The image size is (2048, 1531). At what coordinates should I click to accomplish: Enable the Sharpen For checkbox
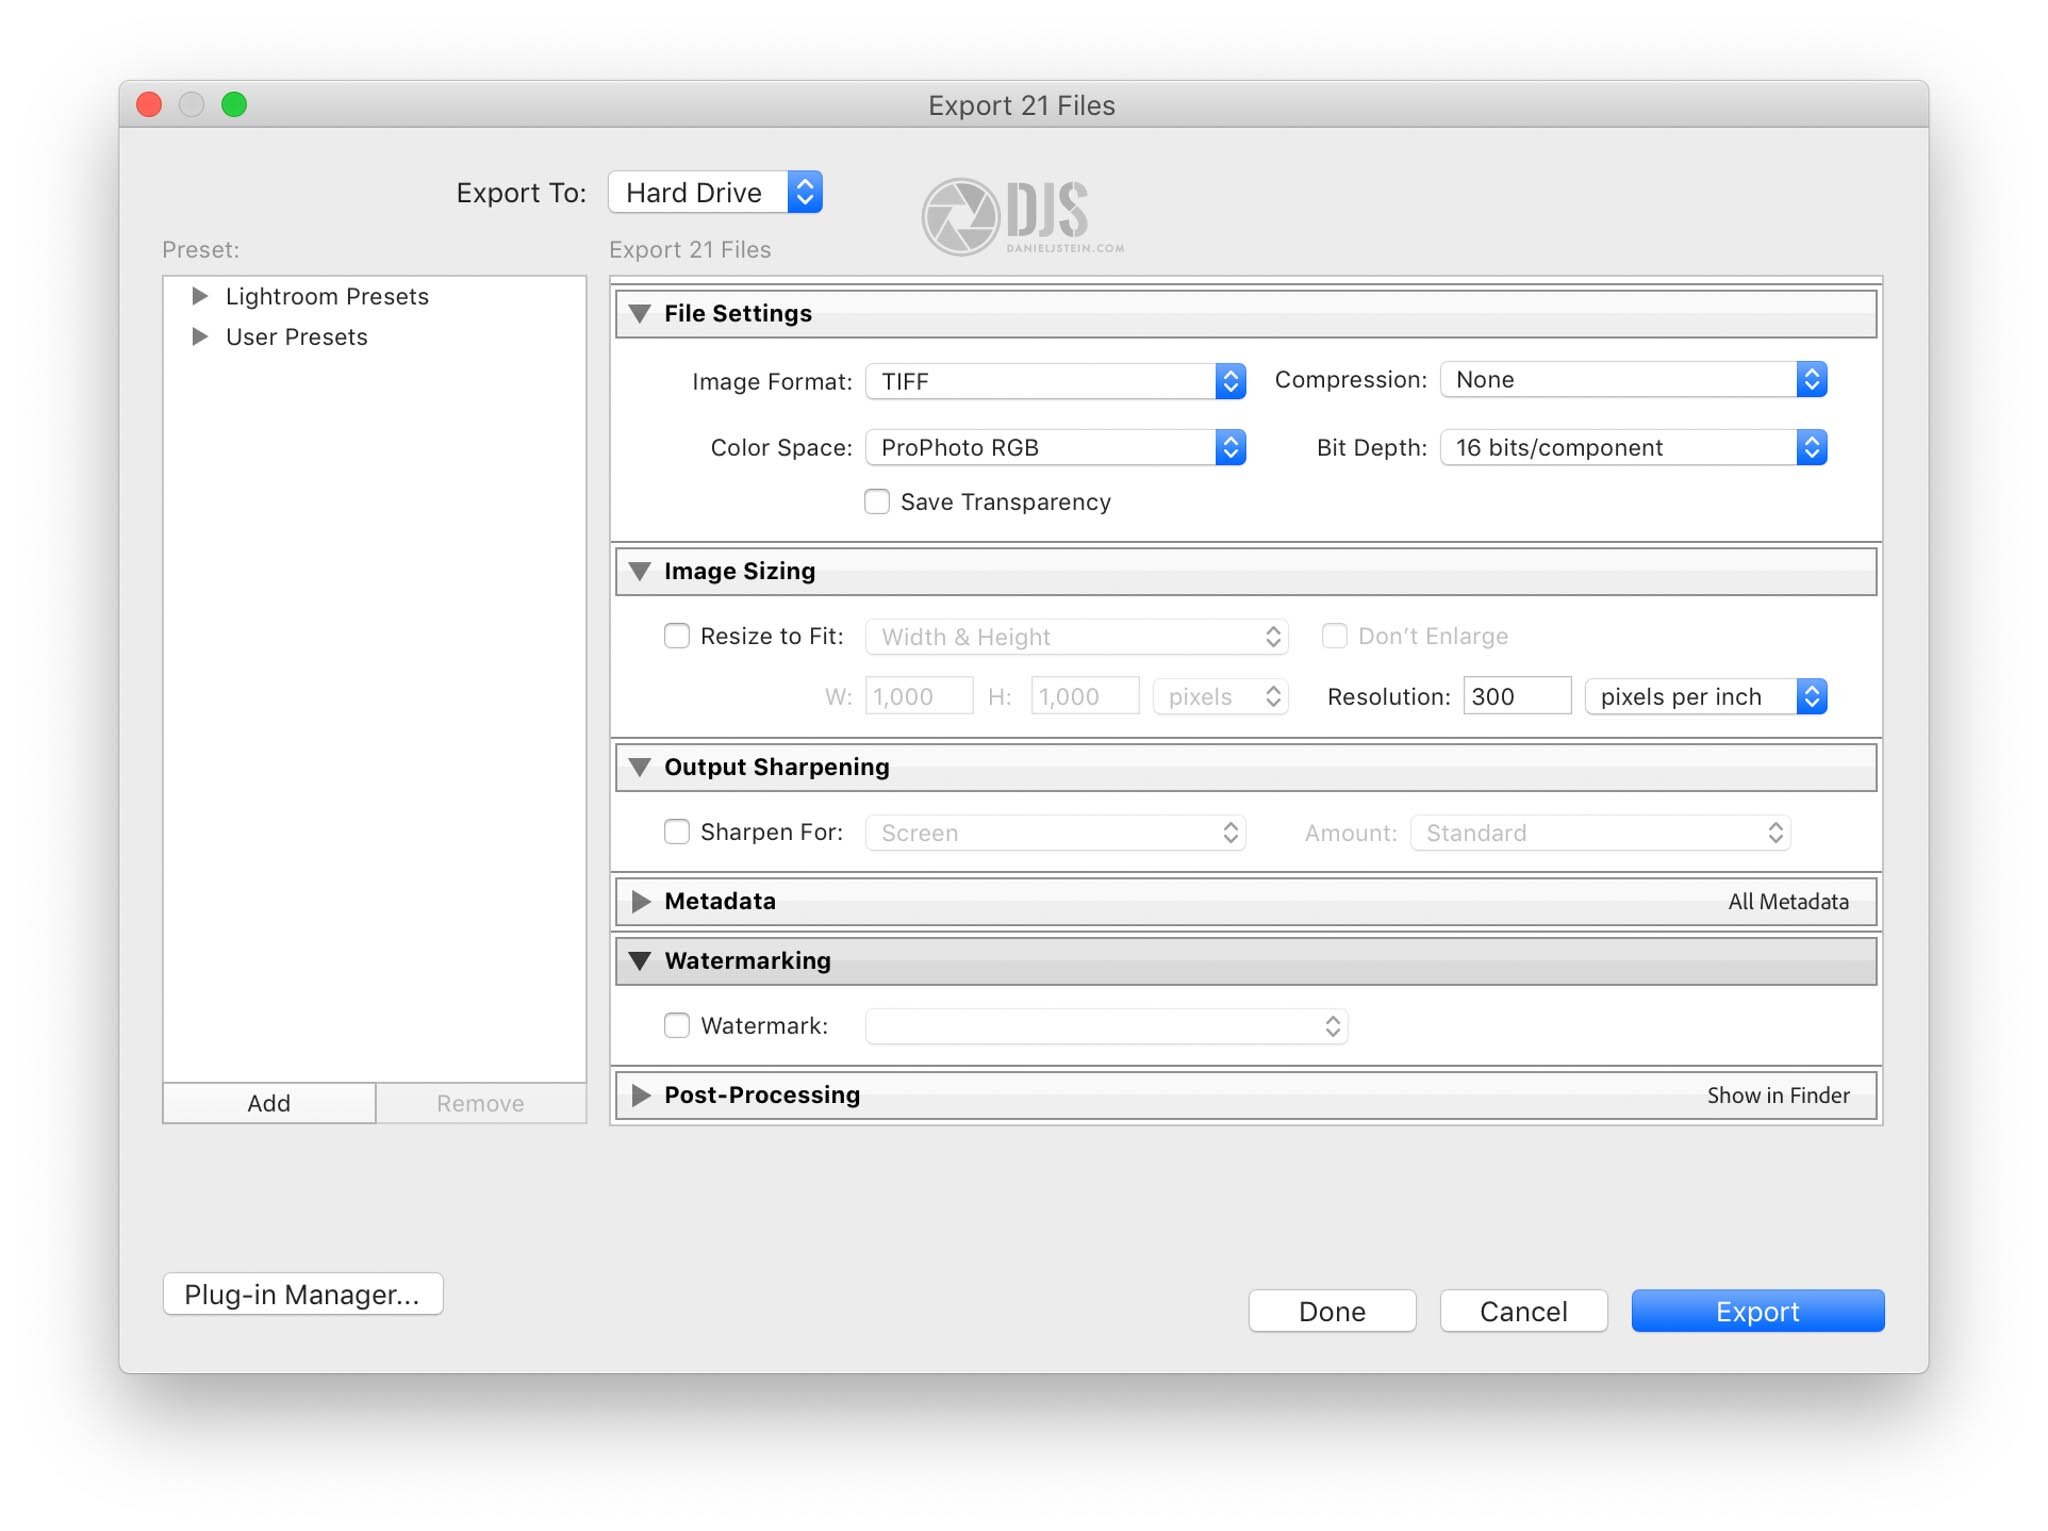677,832
